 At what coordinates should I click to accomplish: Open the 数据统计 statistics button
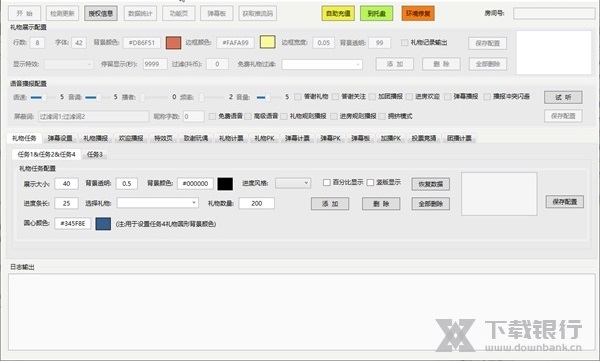coord(140,13)
